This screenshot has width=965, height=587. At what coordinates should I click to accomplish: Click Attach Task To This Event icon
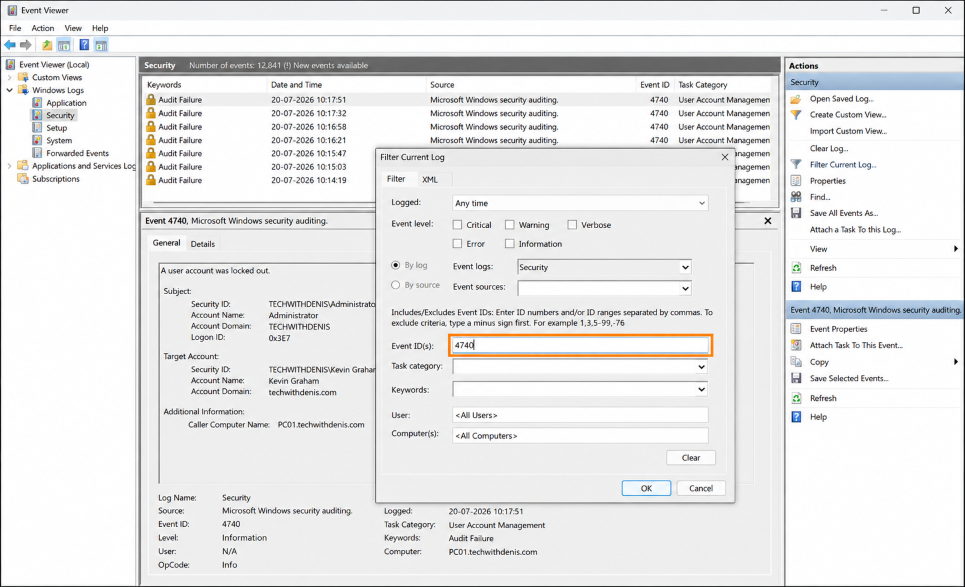click(796, 345)
